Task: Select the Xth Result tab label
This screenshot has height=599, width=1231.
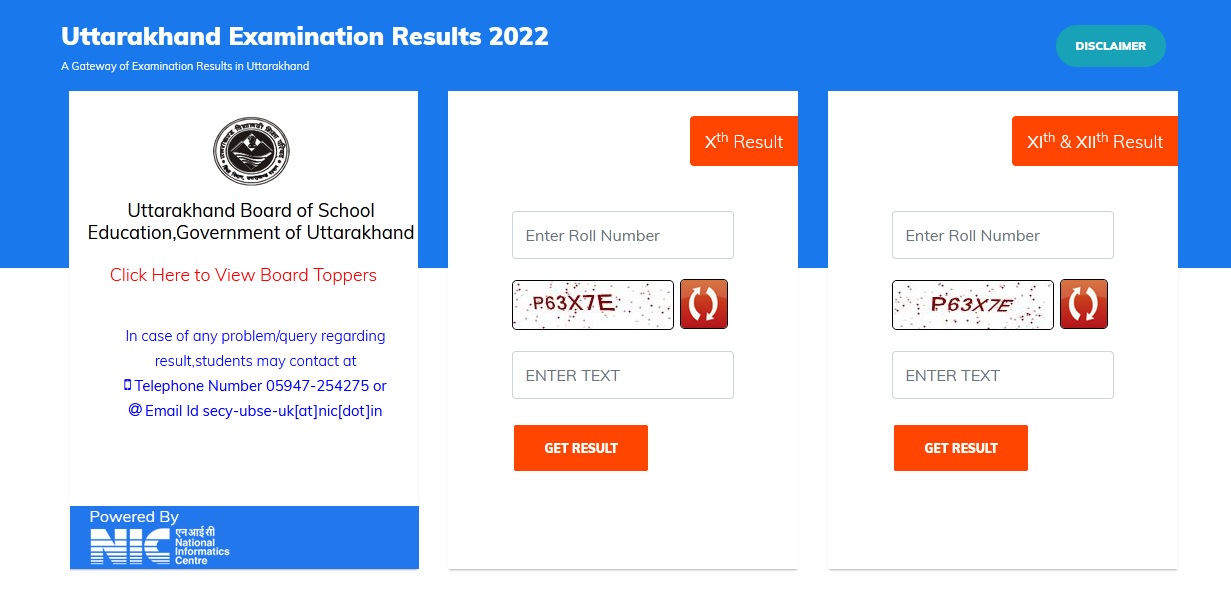Action: pyautogui.click(x=744, y=141)
